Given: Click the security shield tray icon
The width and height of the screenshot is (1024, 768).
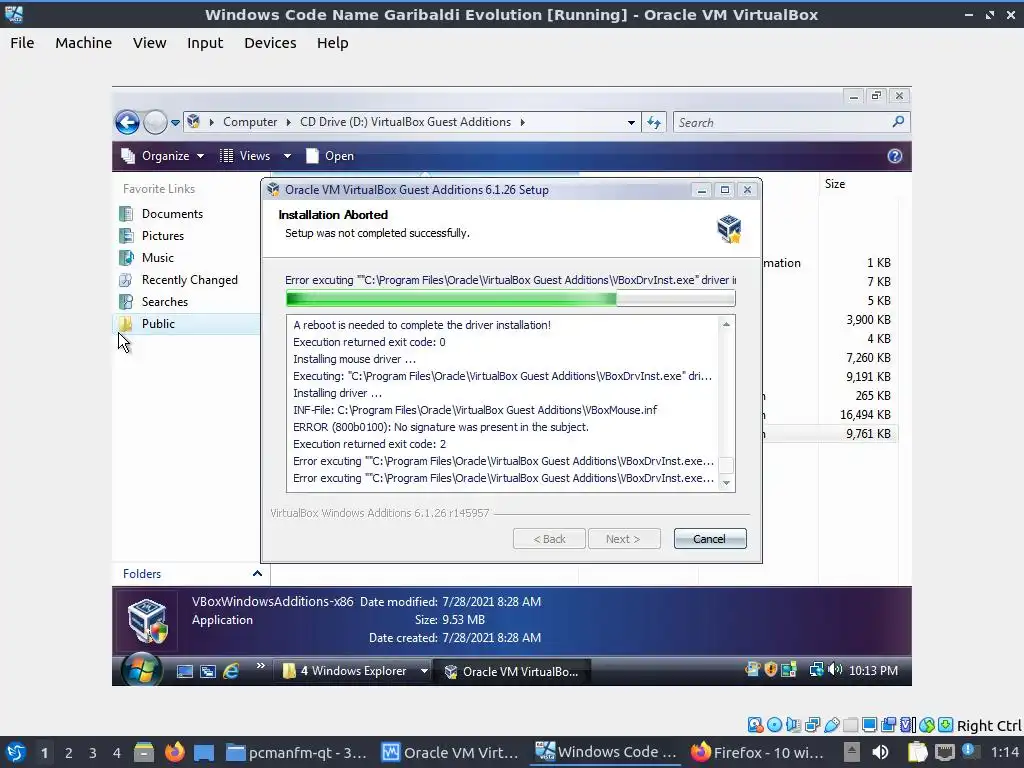Looking at the screenshot, I should click(771, 670).
